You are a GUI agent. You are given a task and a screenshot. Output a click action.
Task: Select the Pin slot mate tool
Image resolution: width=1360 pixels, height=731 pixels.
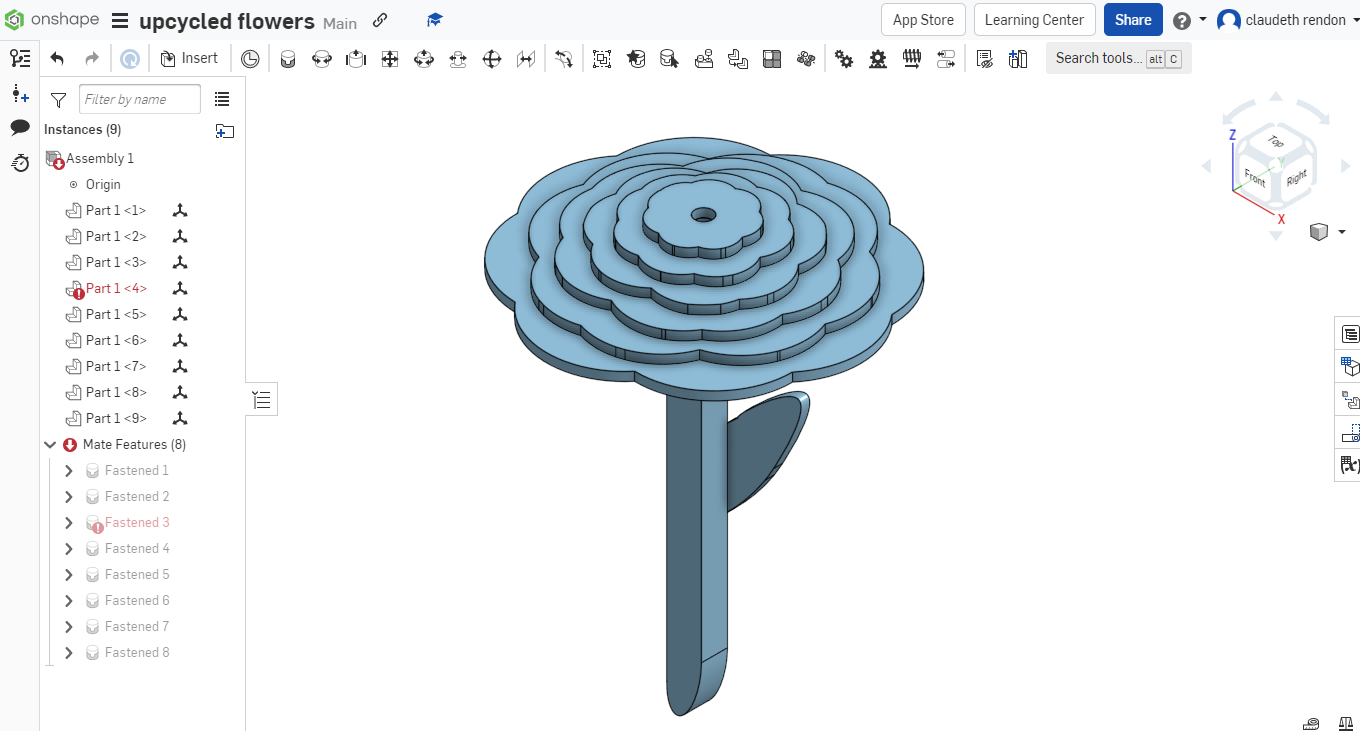458,59
